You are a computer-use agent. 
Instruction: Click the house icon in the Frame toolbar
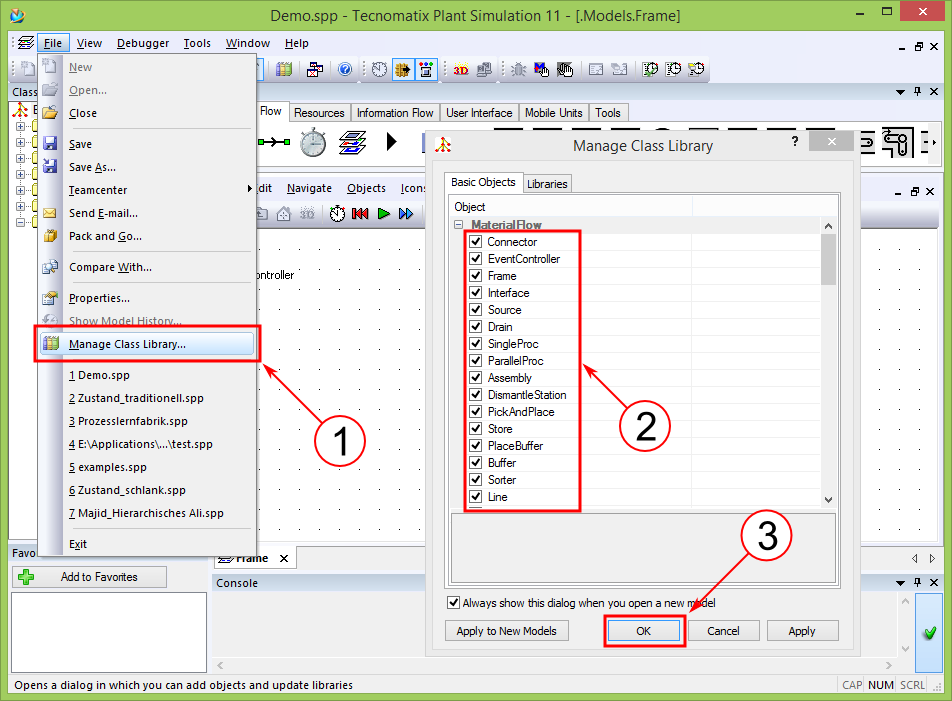284,213
